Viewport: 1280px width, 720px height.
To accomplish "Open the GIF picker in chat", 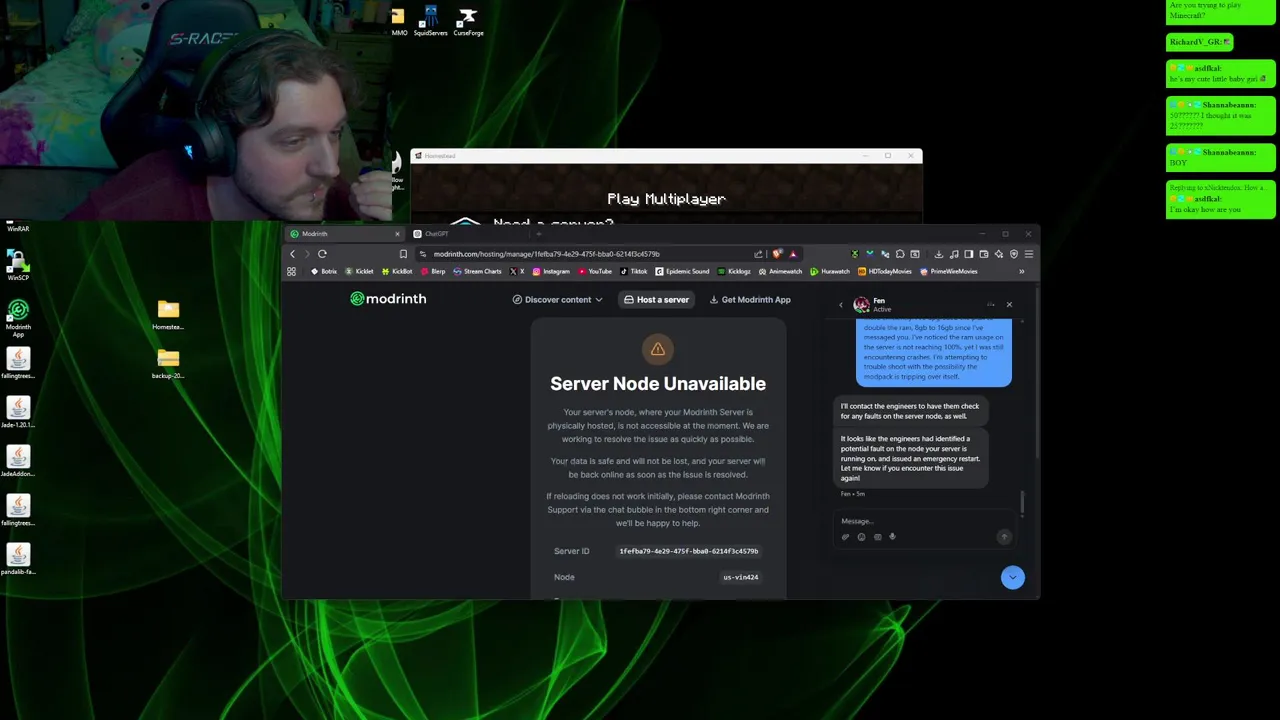I will click(877, 537).
